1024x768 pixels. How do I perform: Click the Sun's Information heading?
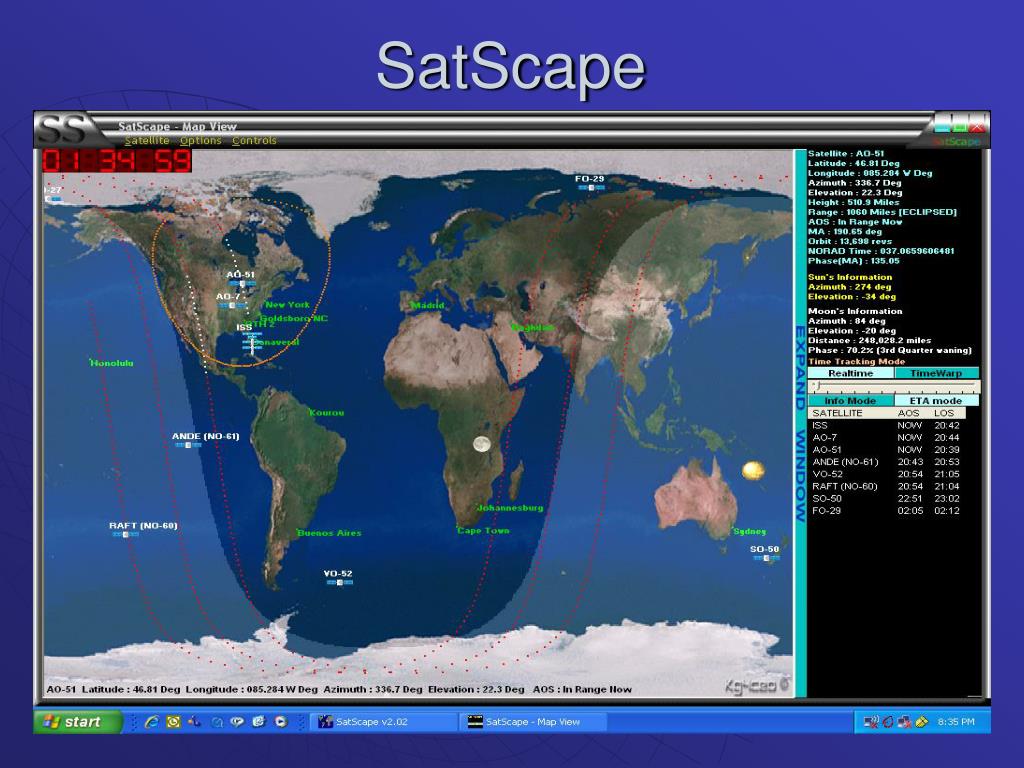click(x=850, y=277)
